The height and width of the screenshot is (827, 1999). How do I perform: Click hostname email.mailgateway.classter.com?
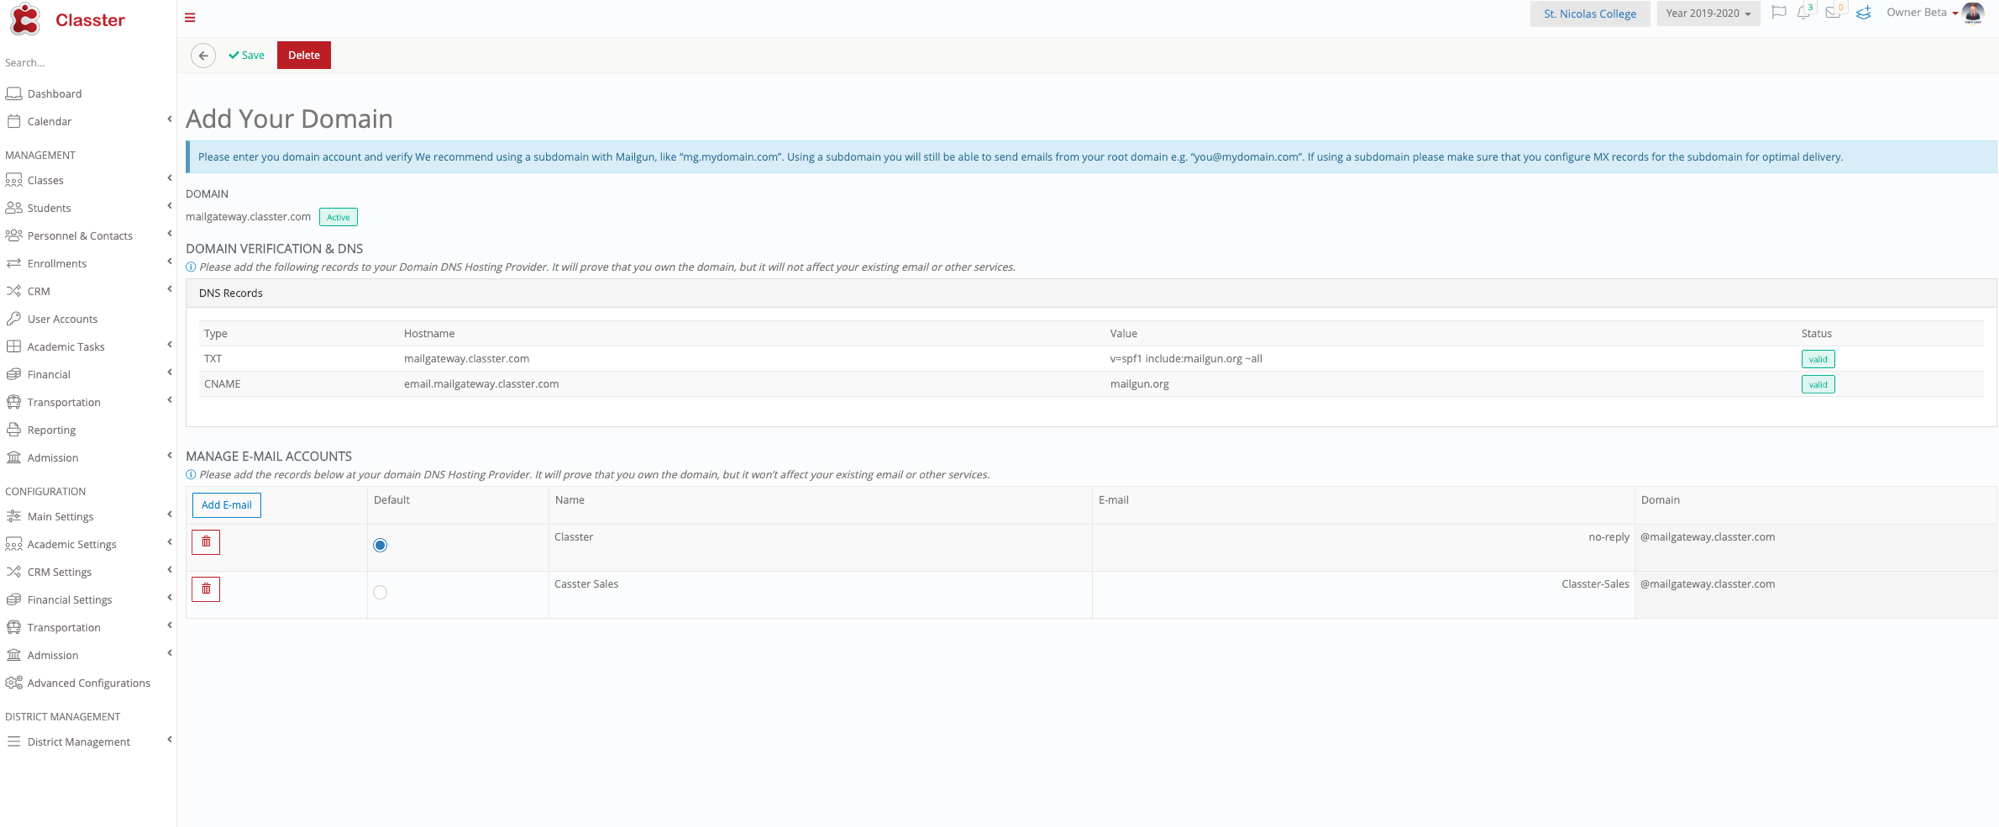click(x=481, y=384)
